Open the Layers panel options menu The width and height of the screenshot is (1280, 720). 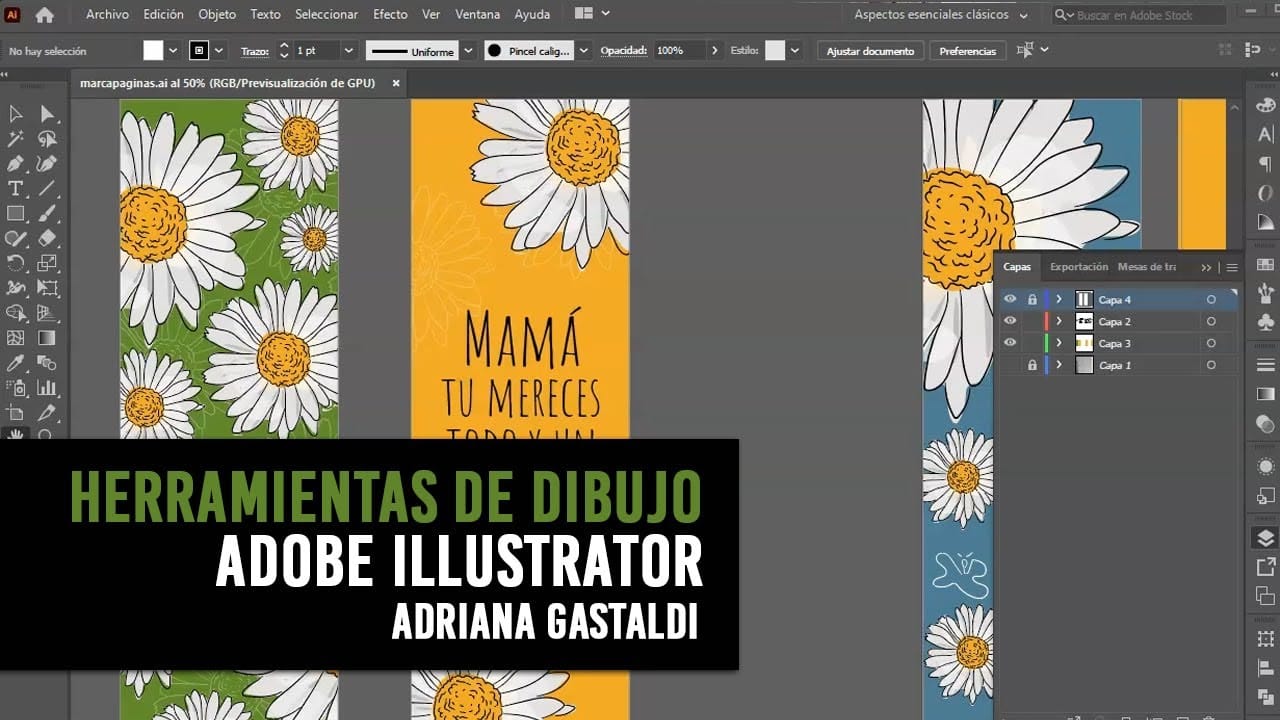tap(1232, 267)
